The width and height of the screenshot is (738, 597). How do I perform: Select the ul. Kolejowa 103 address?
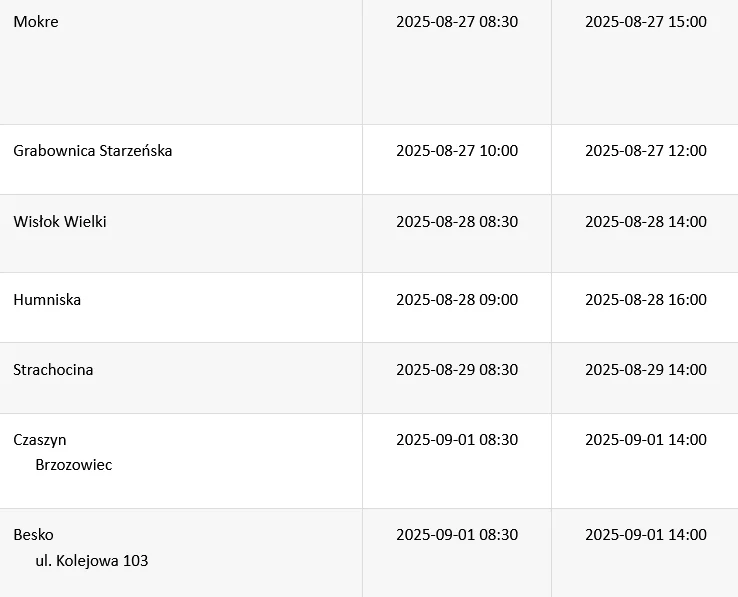pyautogui.click(x=92, y=561)
